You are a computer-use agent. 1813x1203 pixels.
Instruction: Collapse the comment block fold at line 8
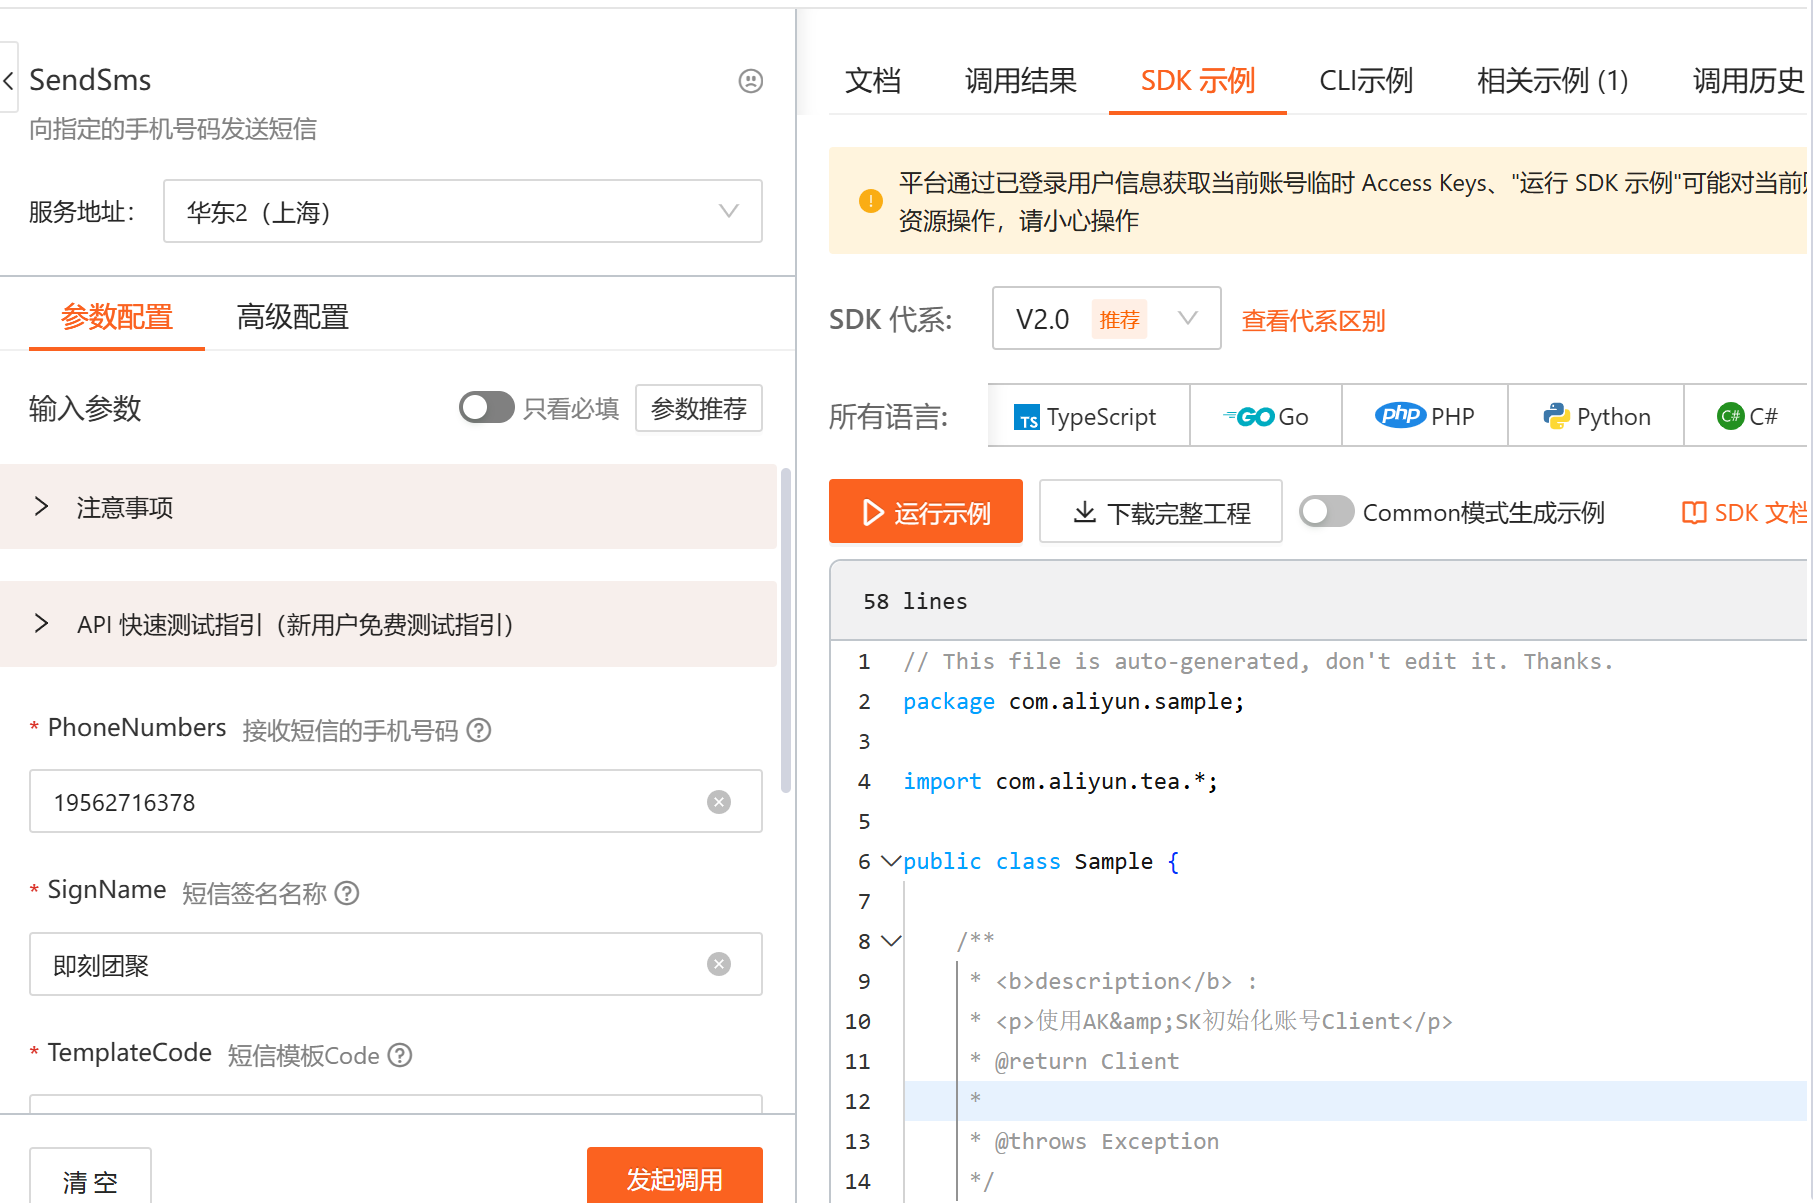pos(891,941)
